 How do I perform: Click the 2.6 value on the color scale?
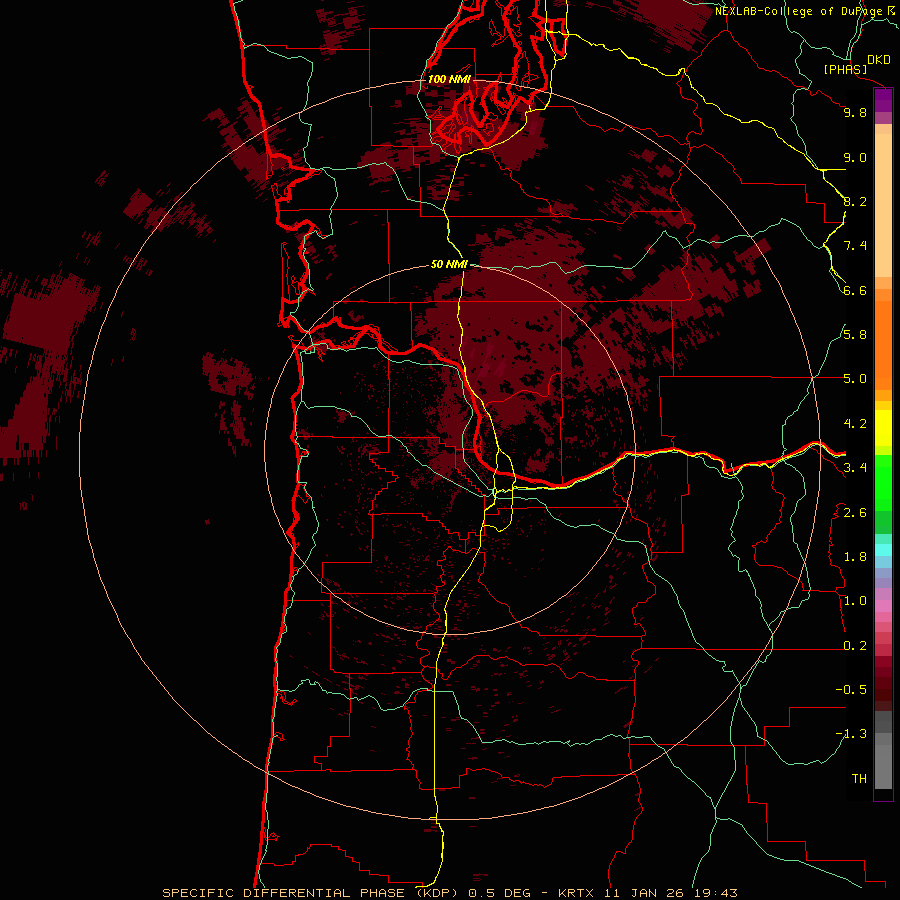coord(855,513)
